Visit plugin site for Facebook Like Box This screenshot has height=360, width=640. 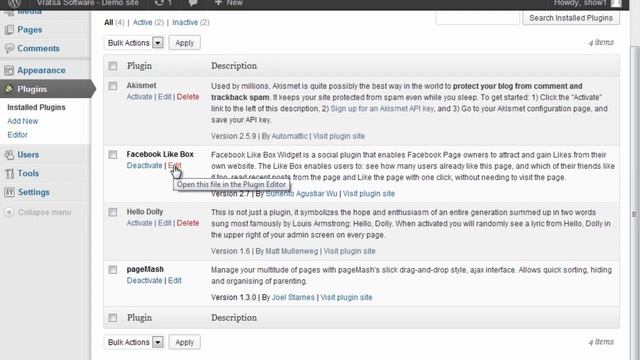pyautogui.click(x=369, y=193)
